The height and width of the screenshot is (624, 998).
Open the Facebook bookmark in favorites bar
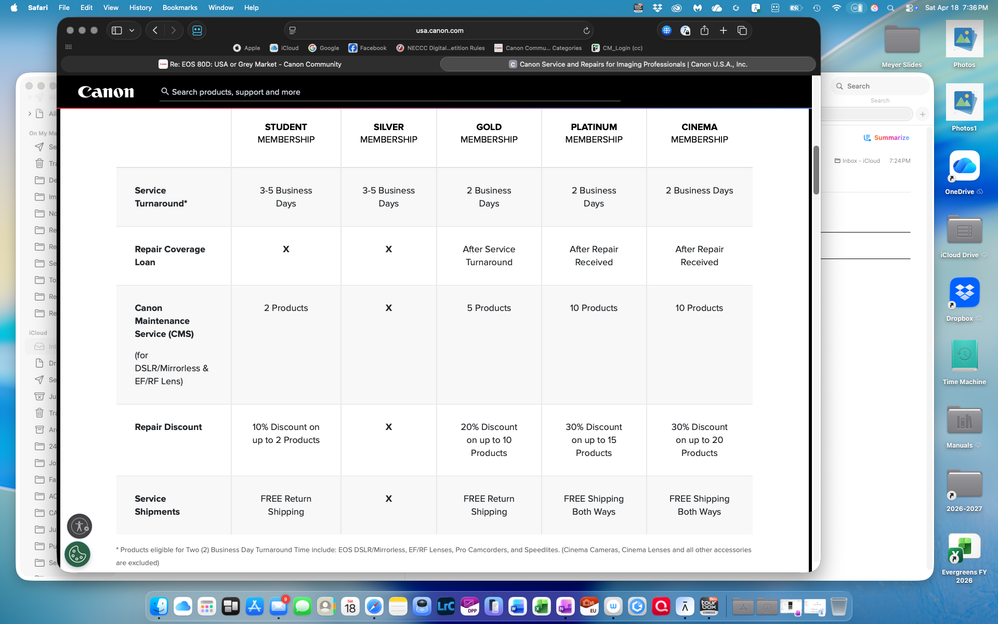[367, 48]
